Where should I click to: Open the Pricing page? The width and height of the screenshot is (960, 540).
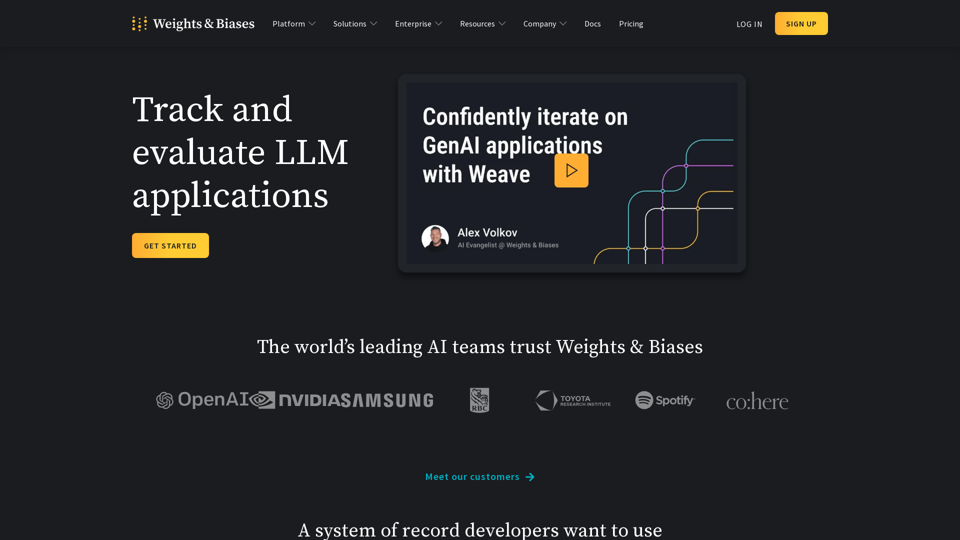pos(631,24)
